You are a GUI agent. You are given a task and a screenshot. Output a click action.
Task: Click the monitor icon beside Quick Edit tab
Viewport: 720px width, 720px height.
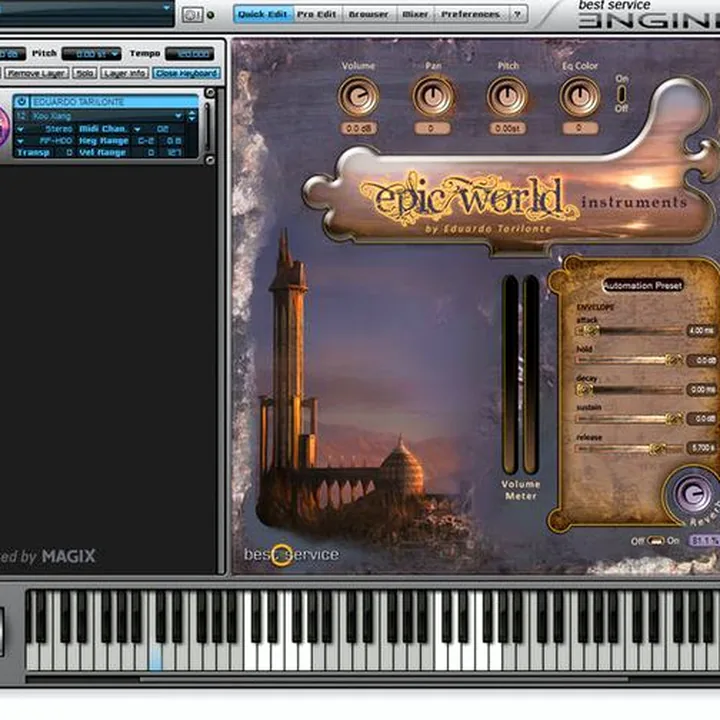pos(191,15)
